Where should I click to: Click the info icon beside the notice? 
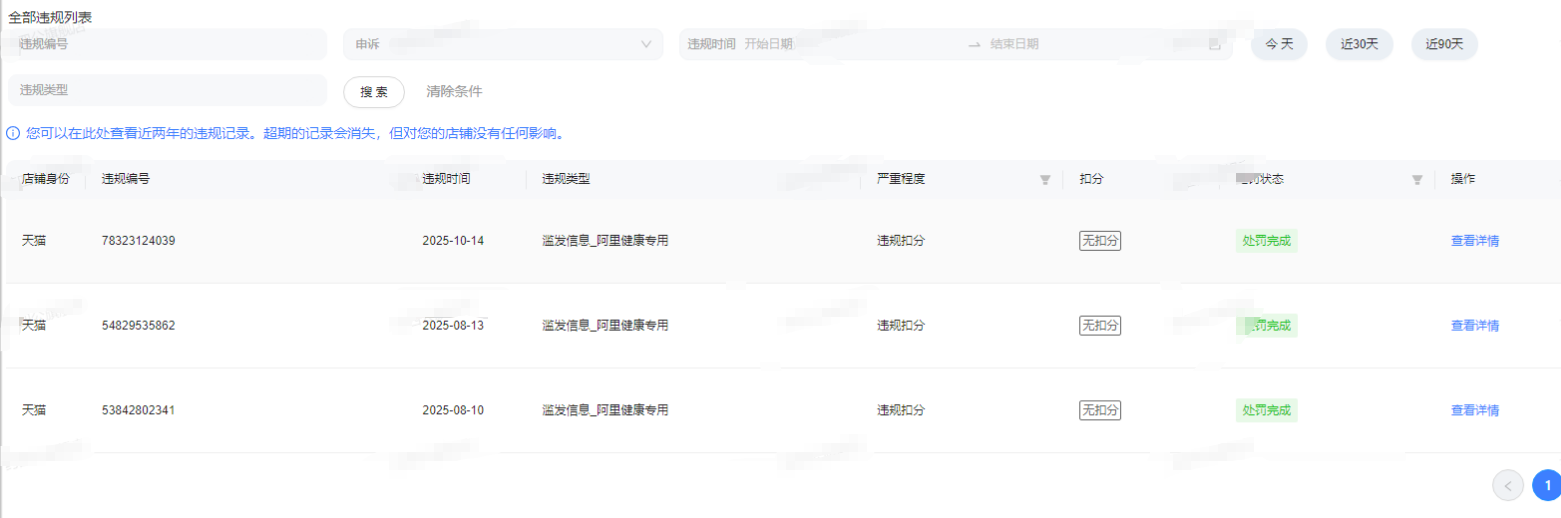click(x=13, y=133)
